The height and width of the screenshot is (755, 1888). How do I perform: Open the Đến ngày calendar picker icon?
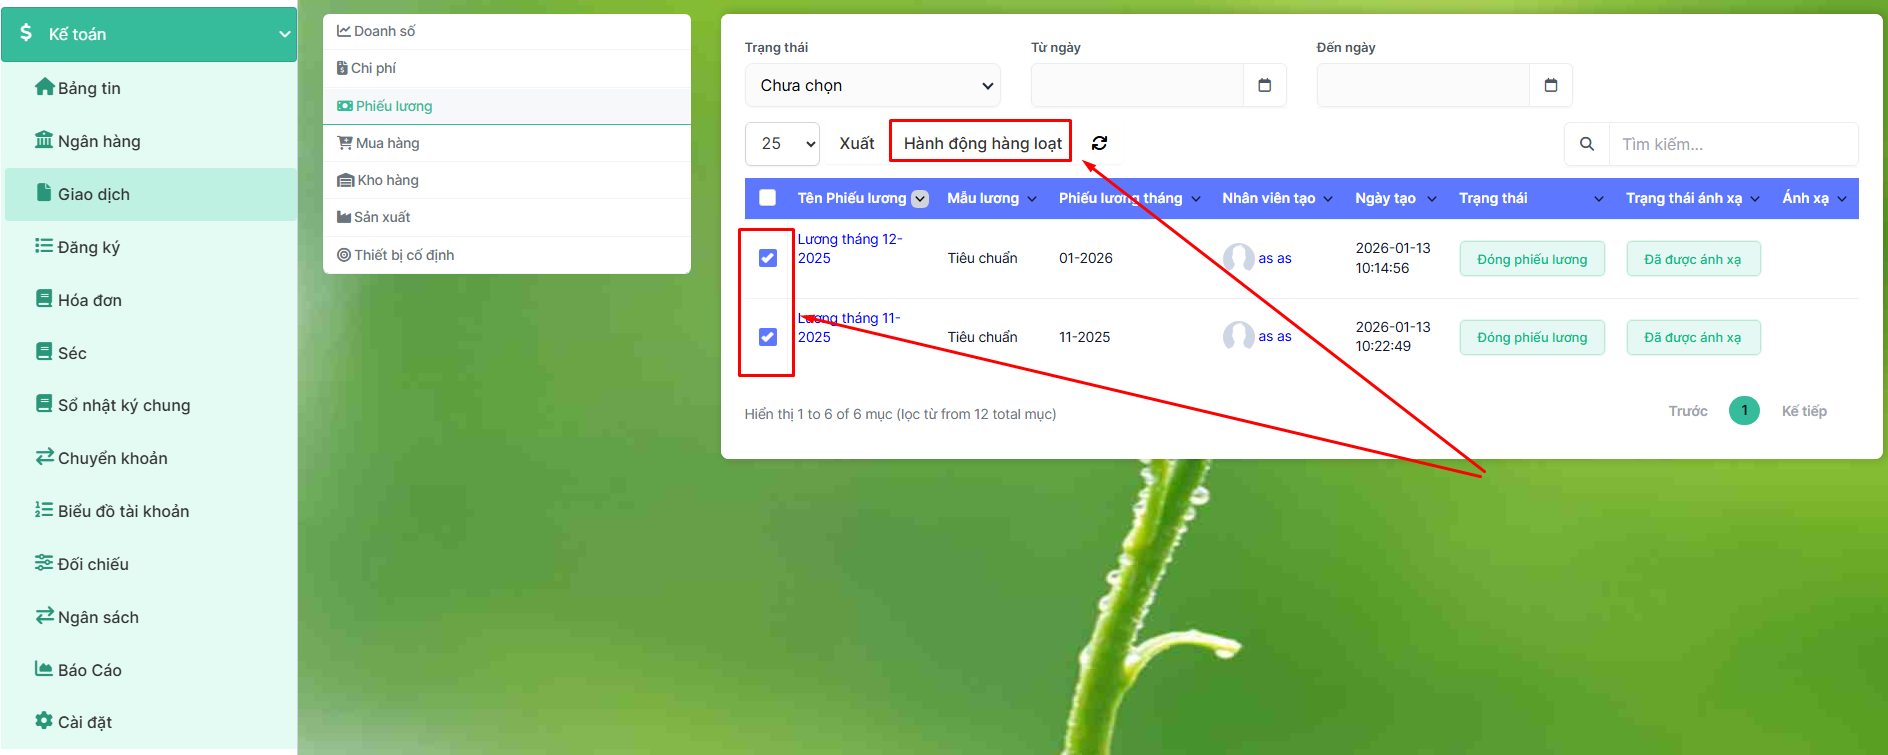1550,85
